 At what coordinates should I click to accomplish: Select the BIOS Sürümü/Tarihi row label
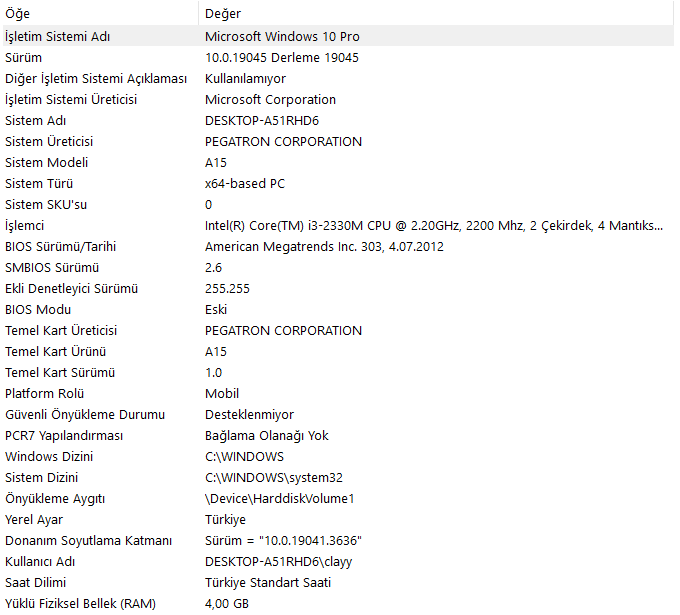coord(60,247)
